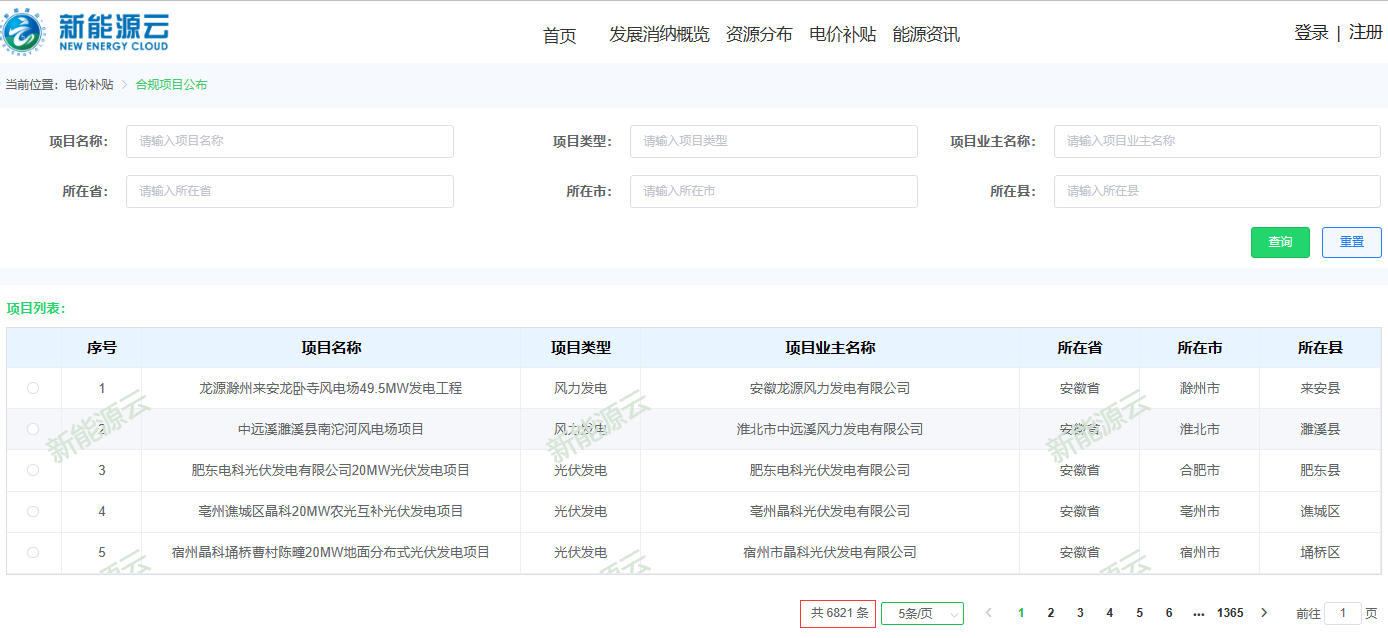
Task: Click the green 查询 button
Action: point(1280,242)
